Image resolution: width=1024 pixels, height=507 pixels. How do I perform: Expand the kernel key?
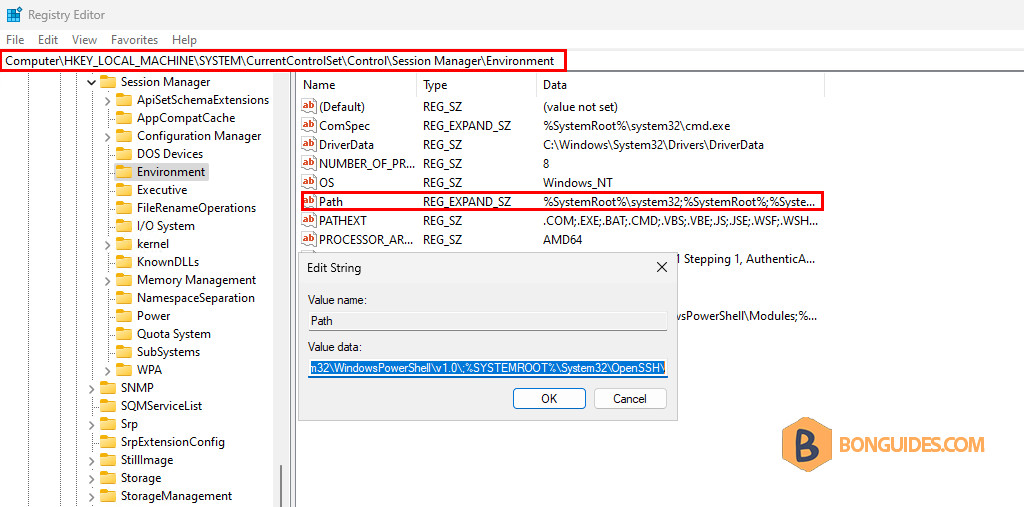click(108, 244)
